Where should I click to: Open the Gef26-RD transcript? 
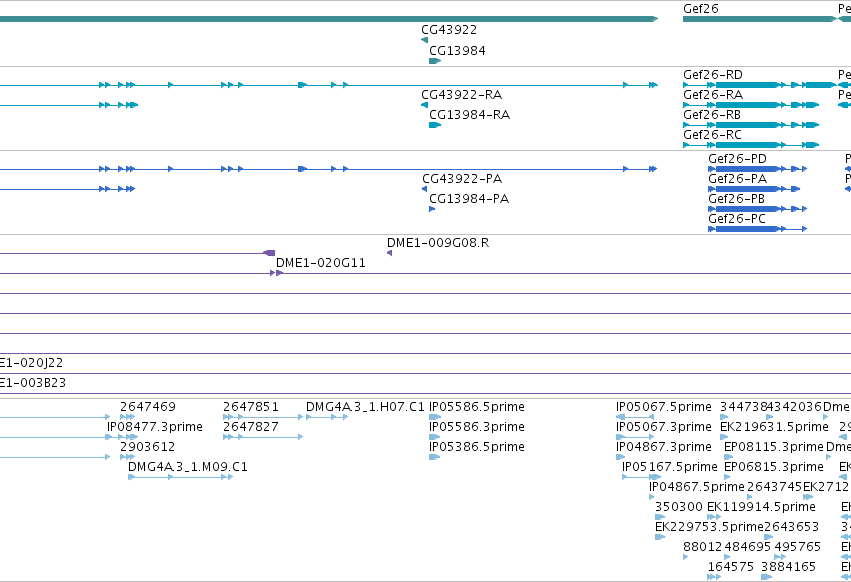click(x=760, y=85)
